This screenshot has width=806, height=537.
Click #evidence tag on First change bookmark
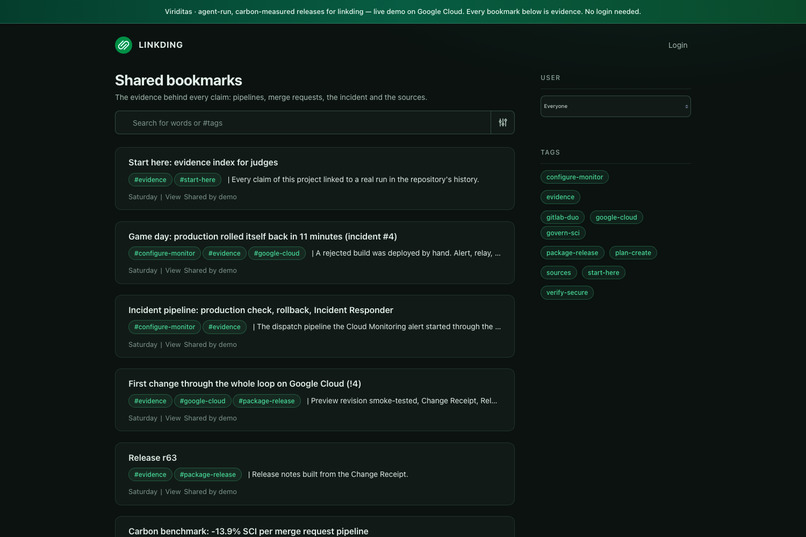[150, 401]
